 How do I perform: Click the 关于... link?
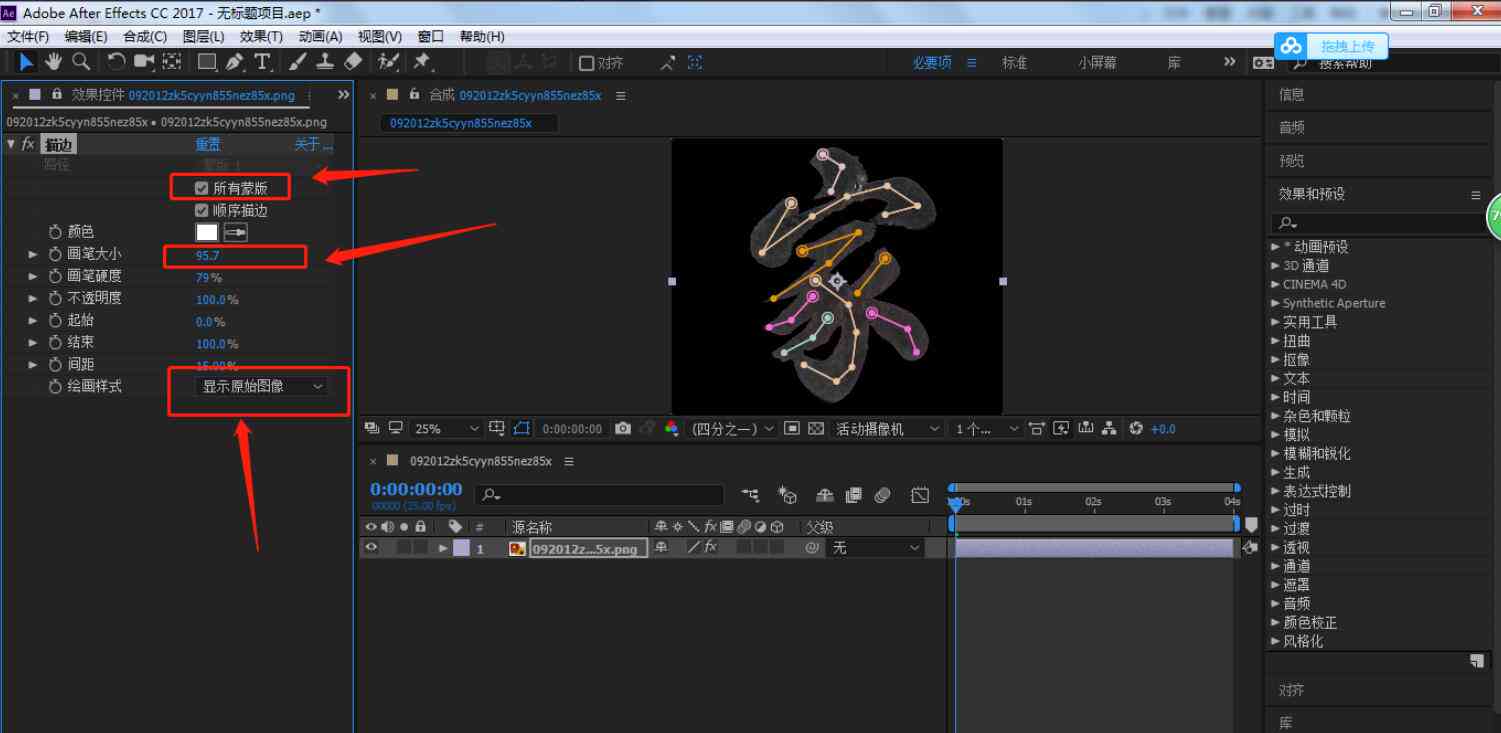(313, 144)
